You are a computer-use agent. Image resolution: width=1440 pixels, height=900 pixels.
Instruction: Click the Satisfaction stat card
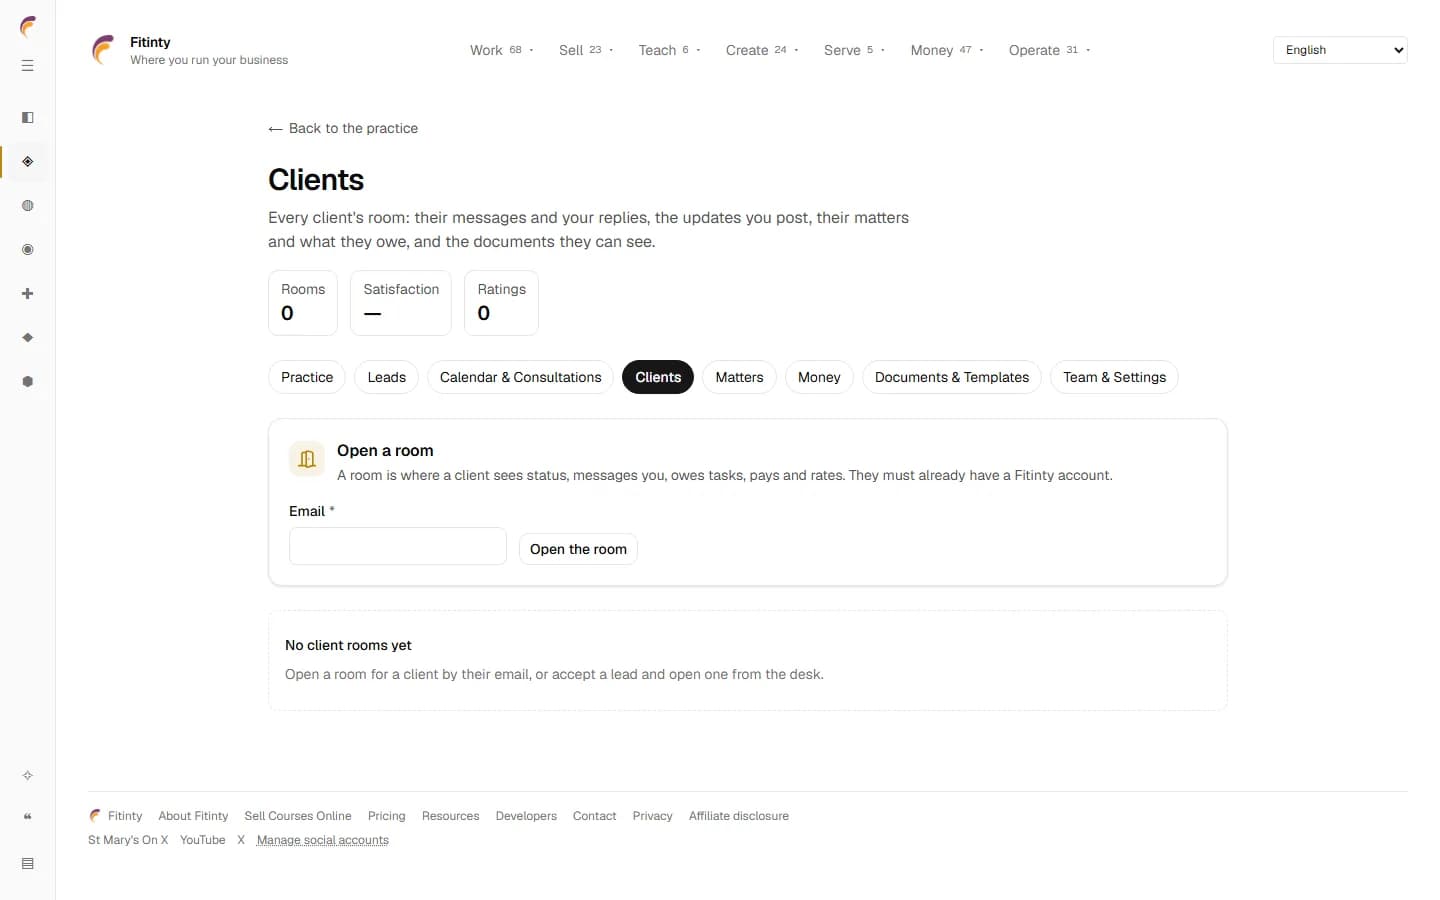point(401,303)
